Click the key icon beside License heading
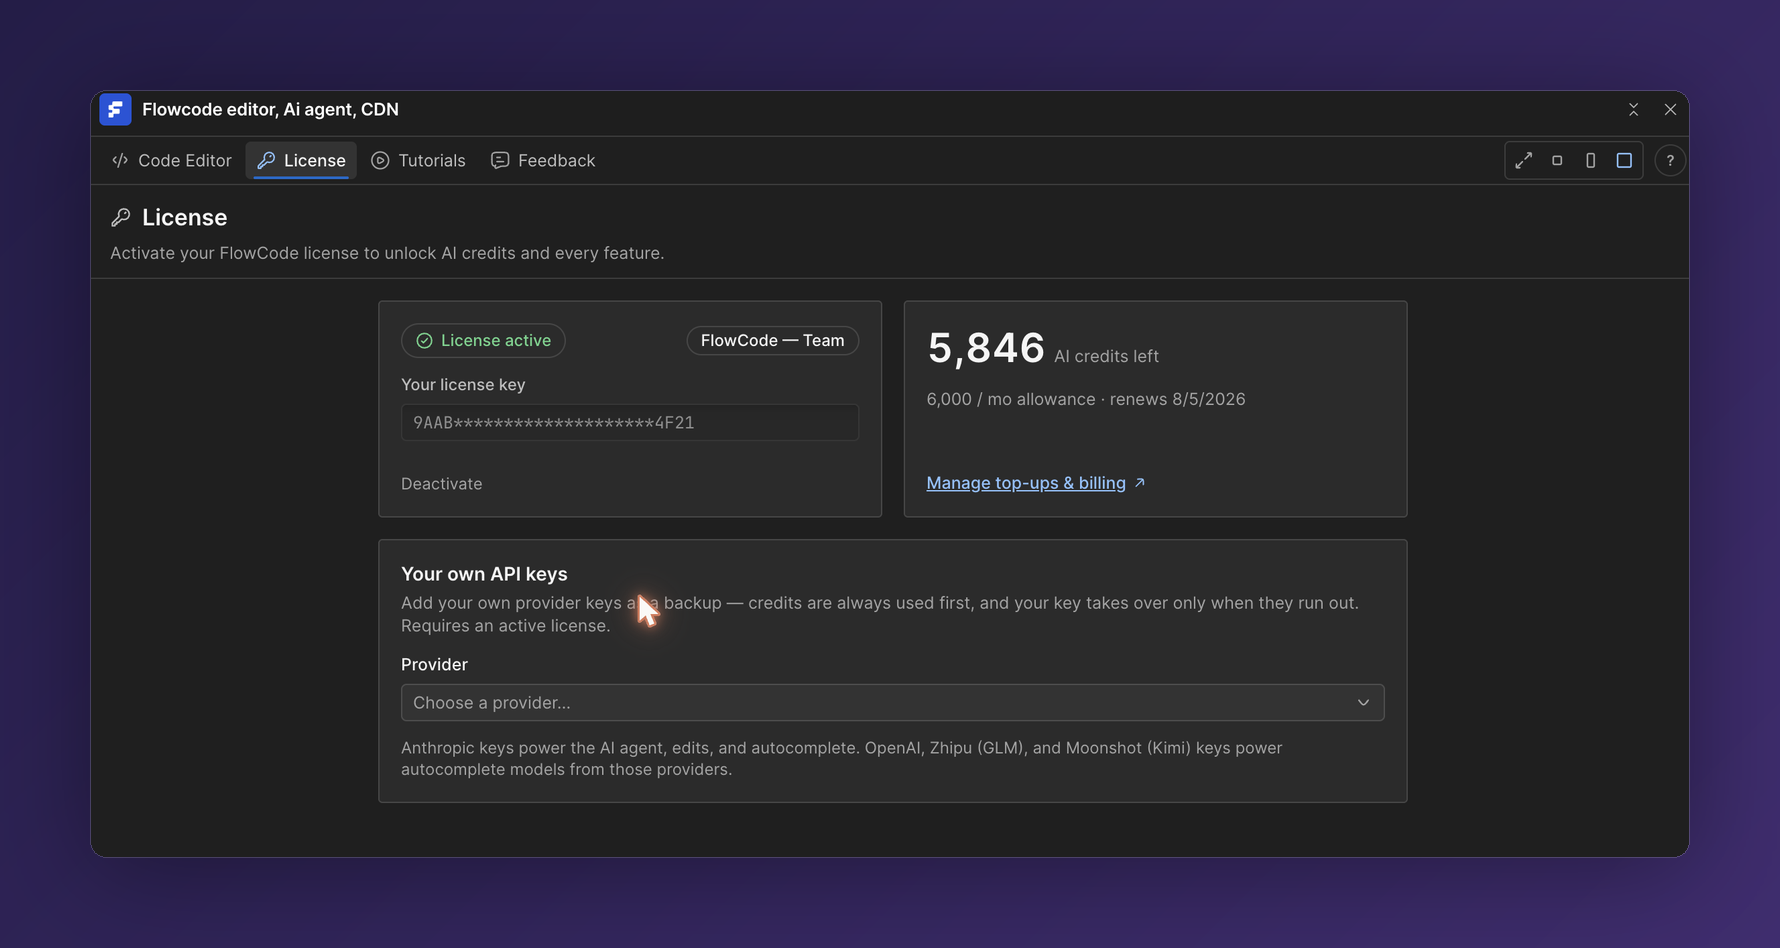Screen dimensions: 1780x948 121,218
